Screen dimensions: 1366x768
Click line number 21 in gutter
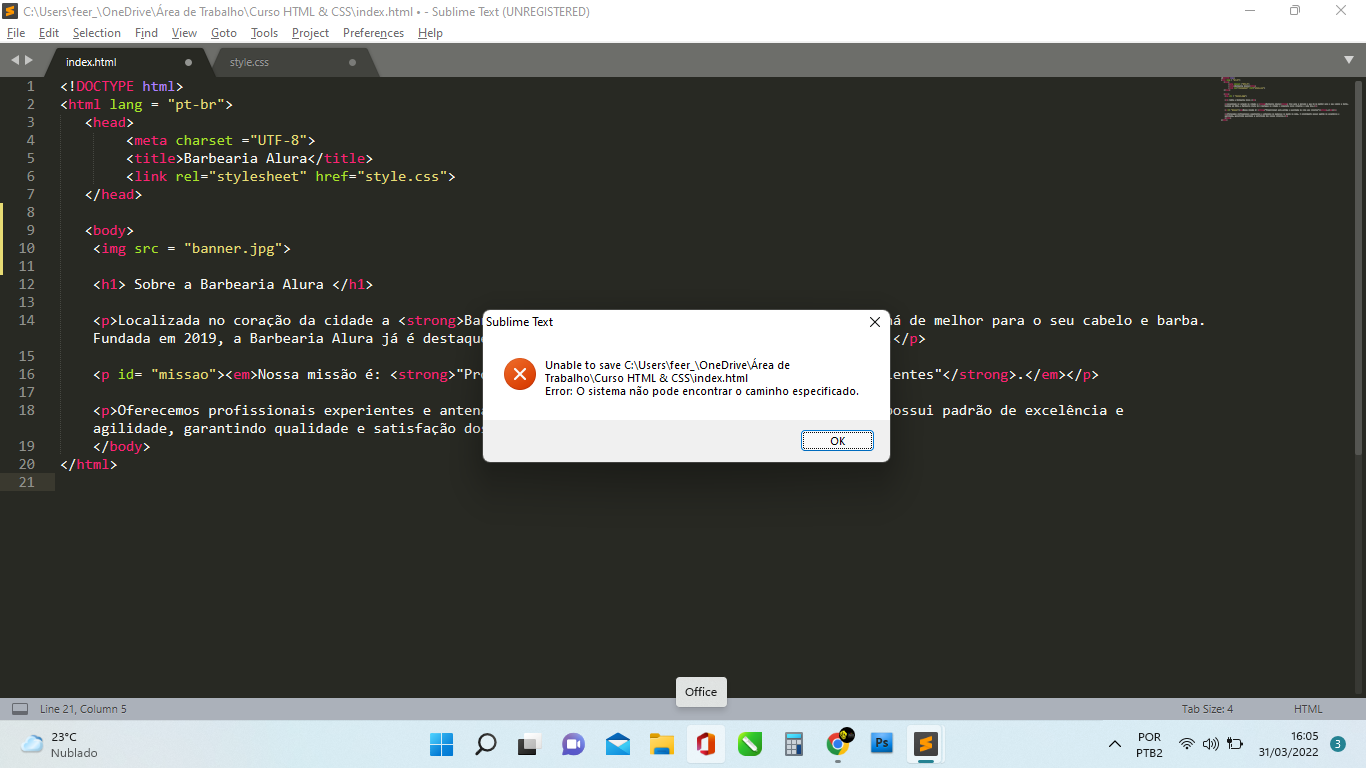27,482
